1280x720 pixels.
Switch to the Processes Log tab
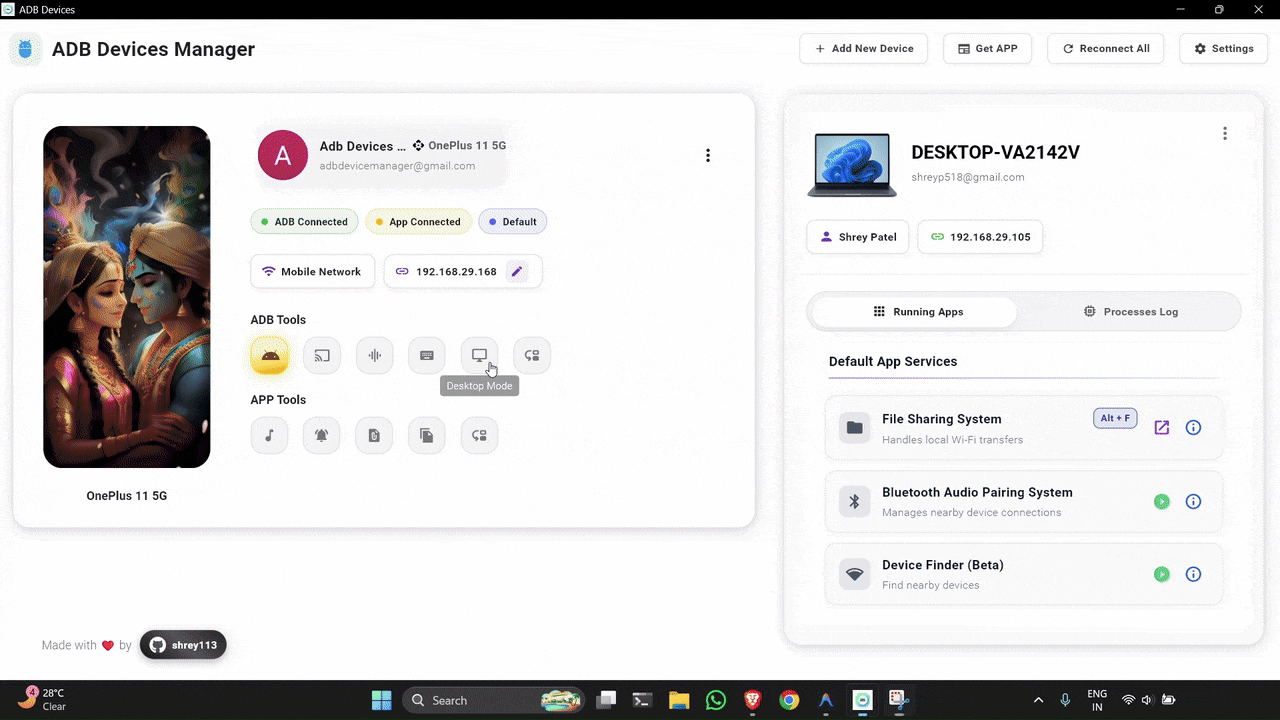(x=1130, y=311)
